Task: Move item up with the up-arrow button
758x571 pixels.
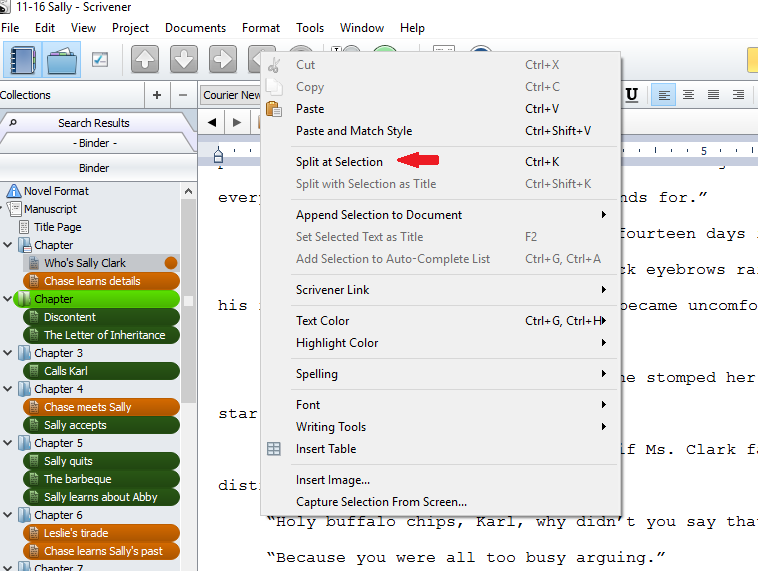Action: click(x=145, y=59)
